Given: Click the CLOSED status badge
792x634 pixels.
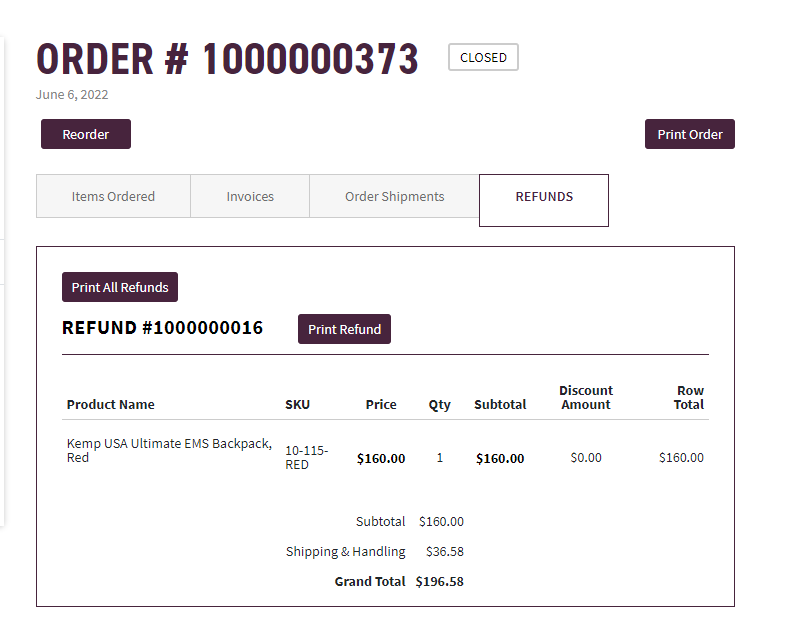Looking at the screenshot, I should click(x=483, y=58).
